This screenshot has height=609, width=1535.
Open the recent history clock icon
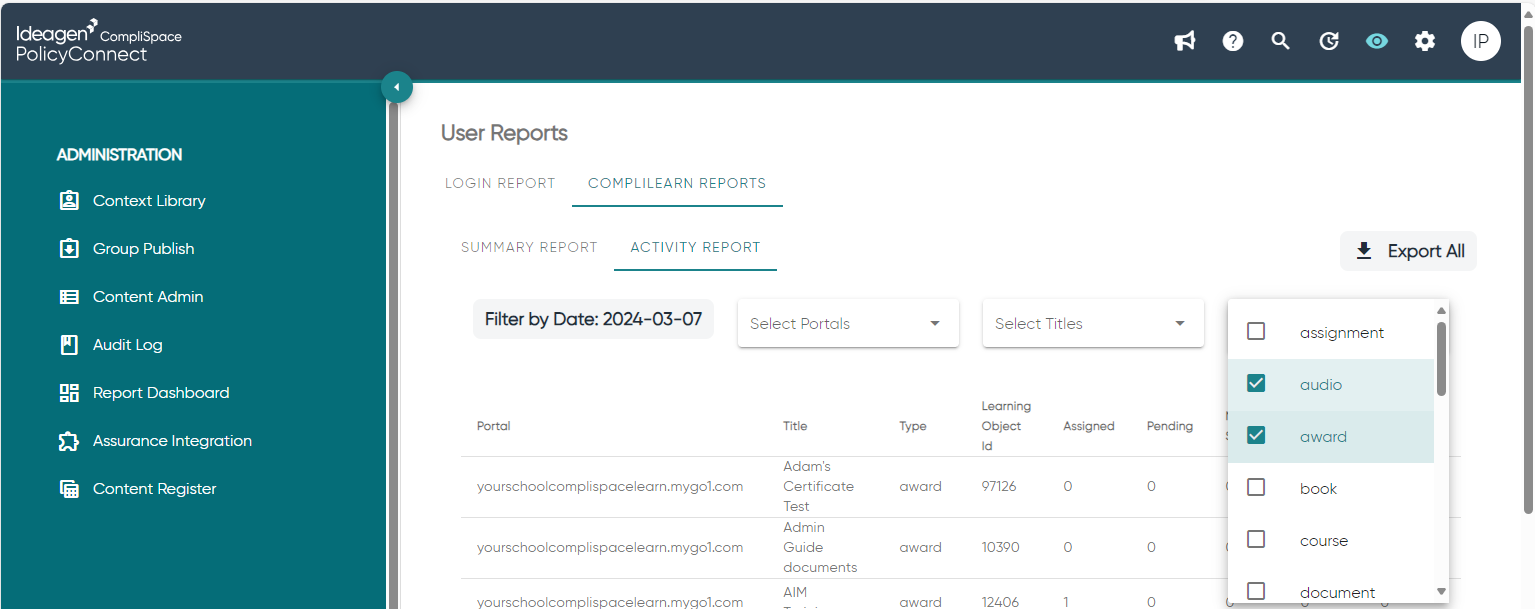tap(1329, 41)
